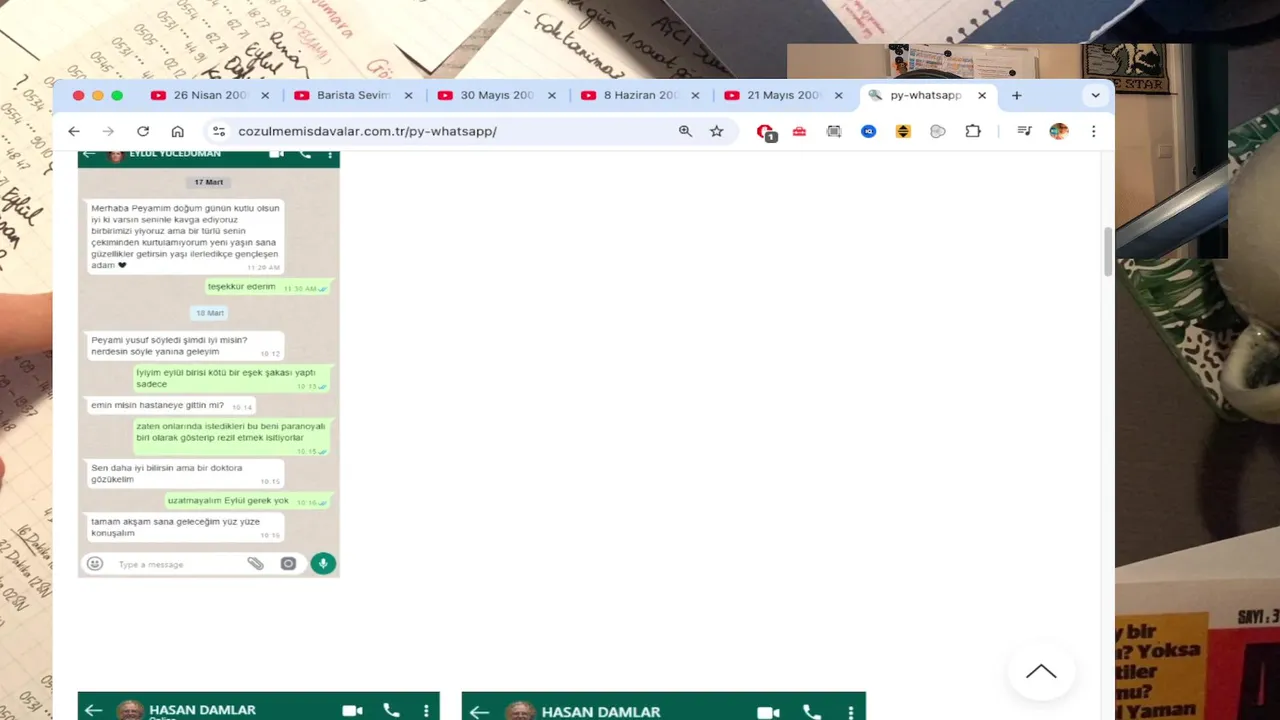The image size is (1280, 720).
Task: Open the Extensions puzzle-piece menu
Action: point(972,131)
